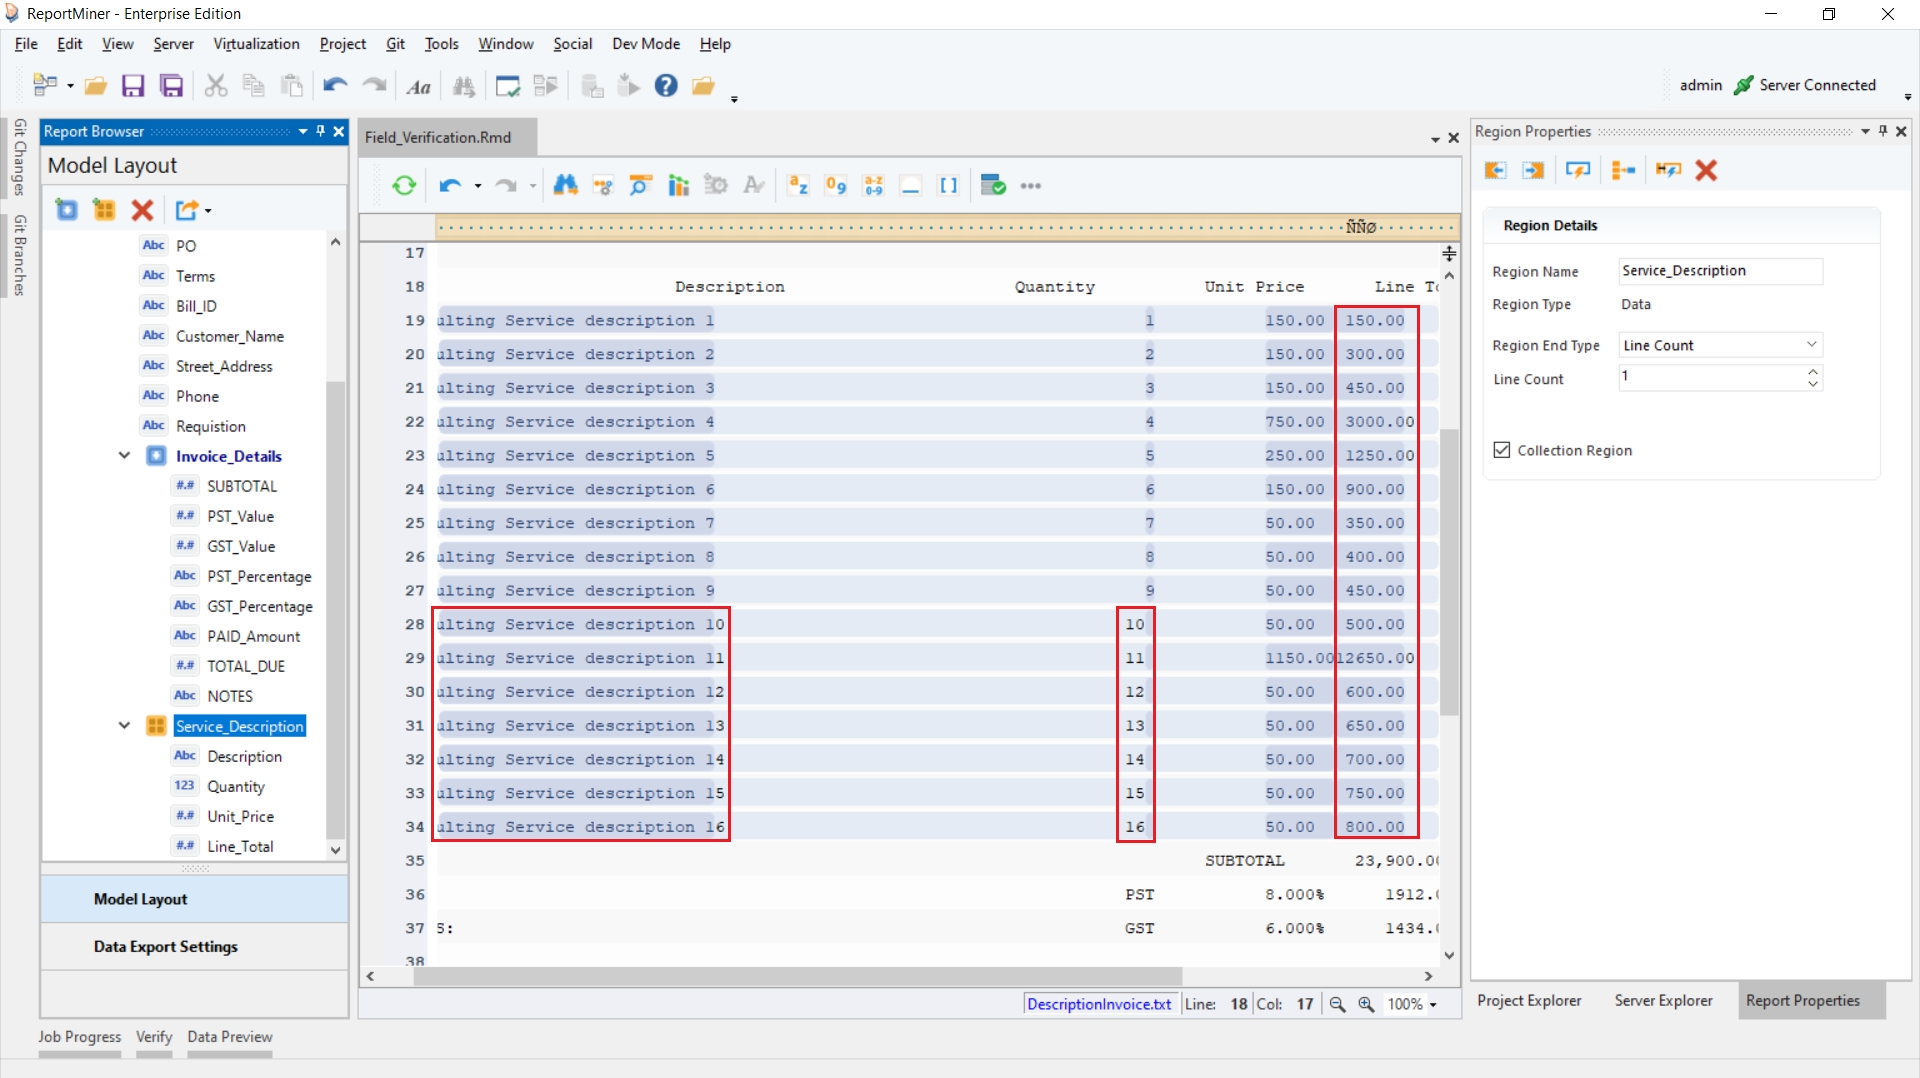Click the Open folder icon in main toolbar
Screen dimensions: 1920x1078
click(96, 86)
